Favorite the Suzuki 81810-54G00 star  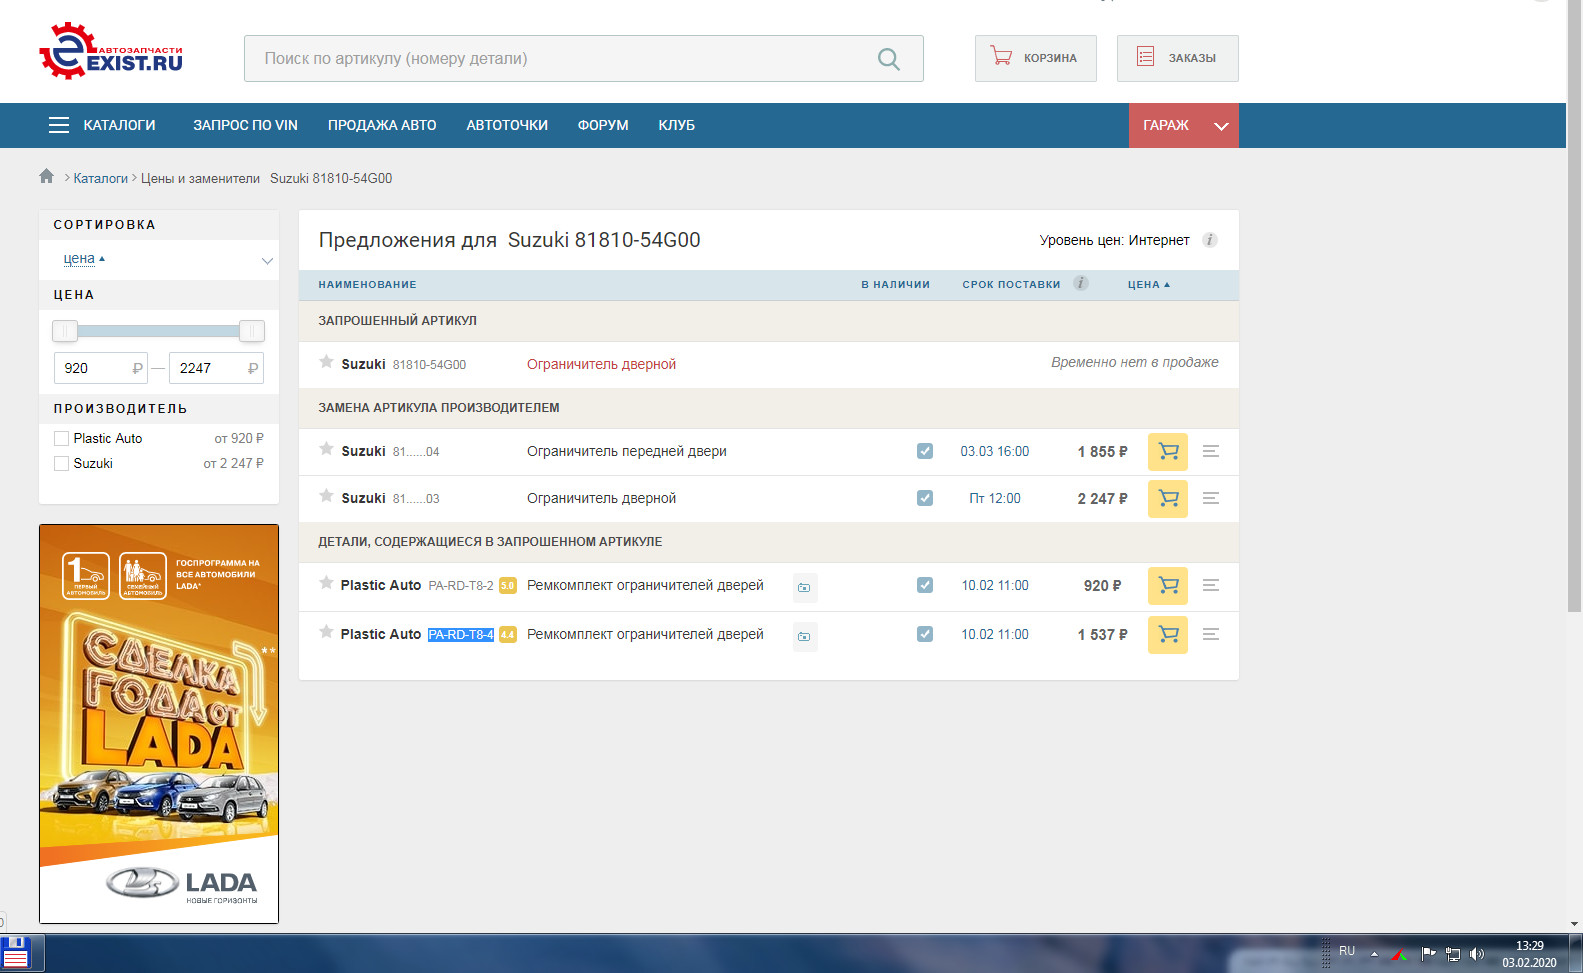[x=326, y=362]
